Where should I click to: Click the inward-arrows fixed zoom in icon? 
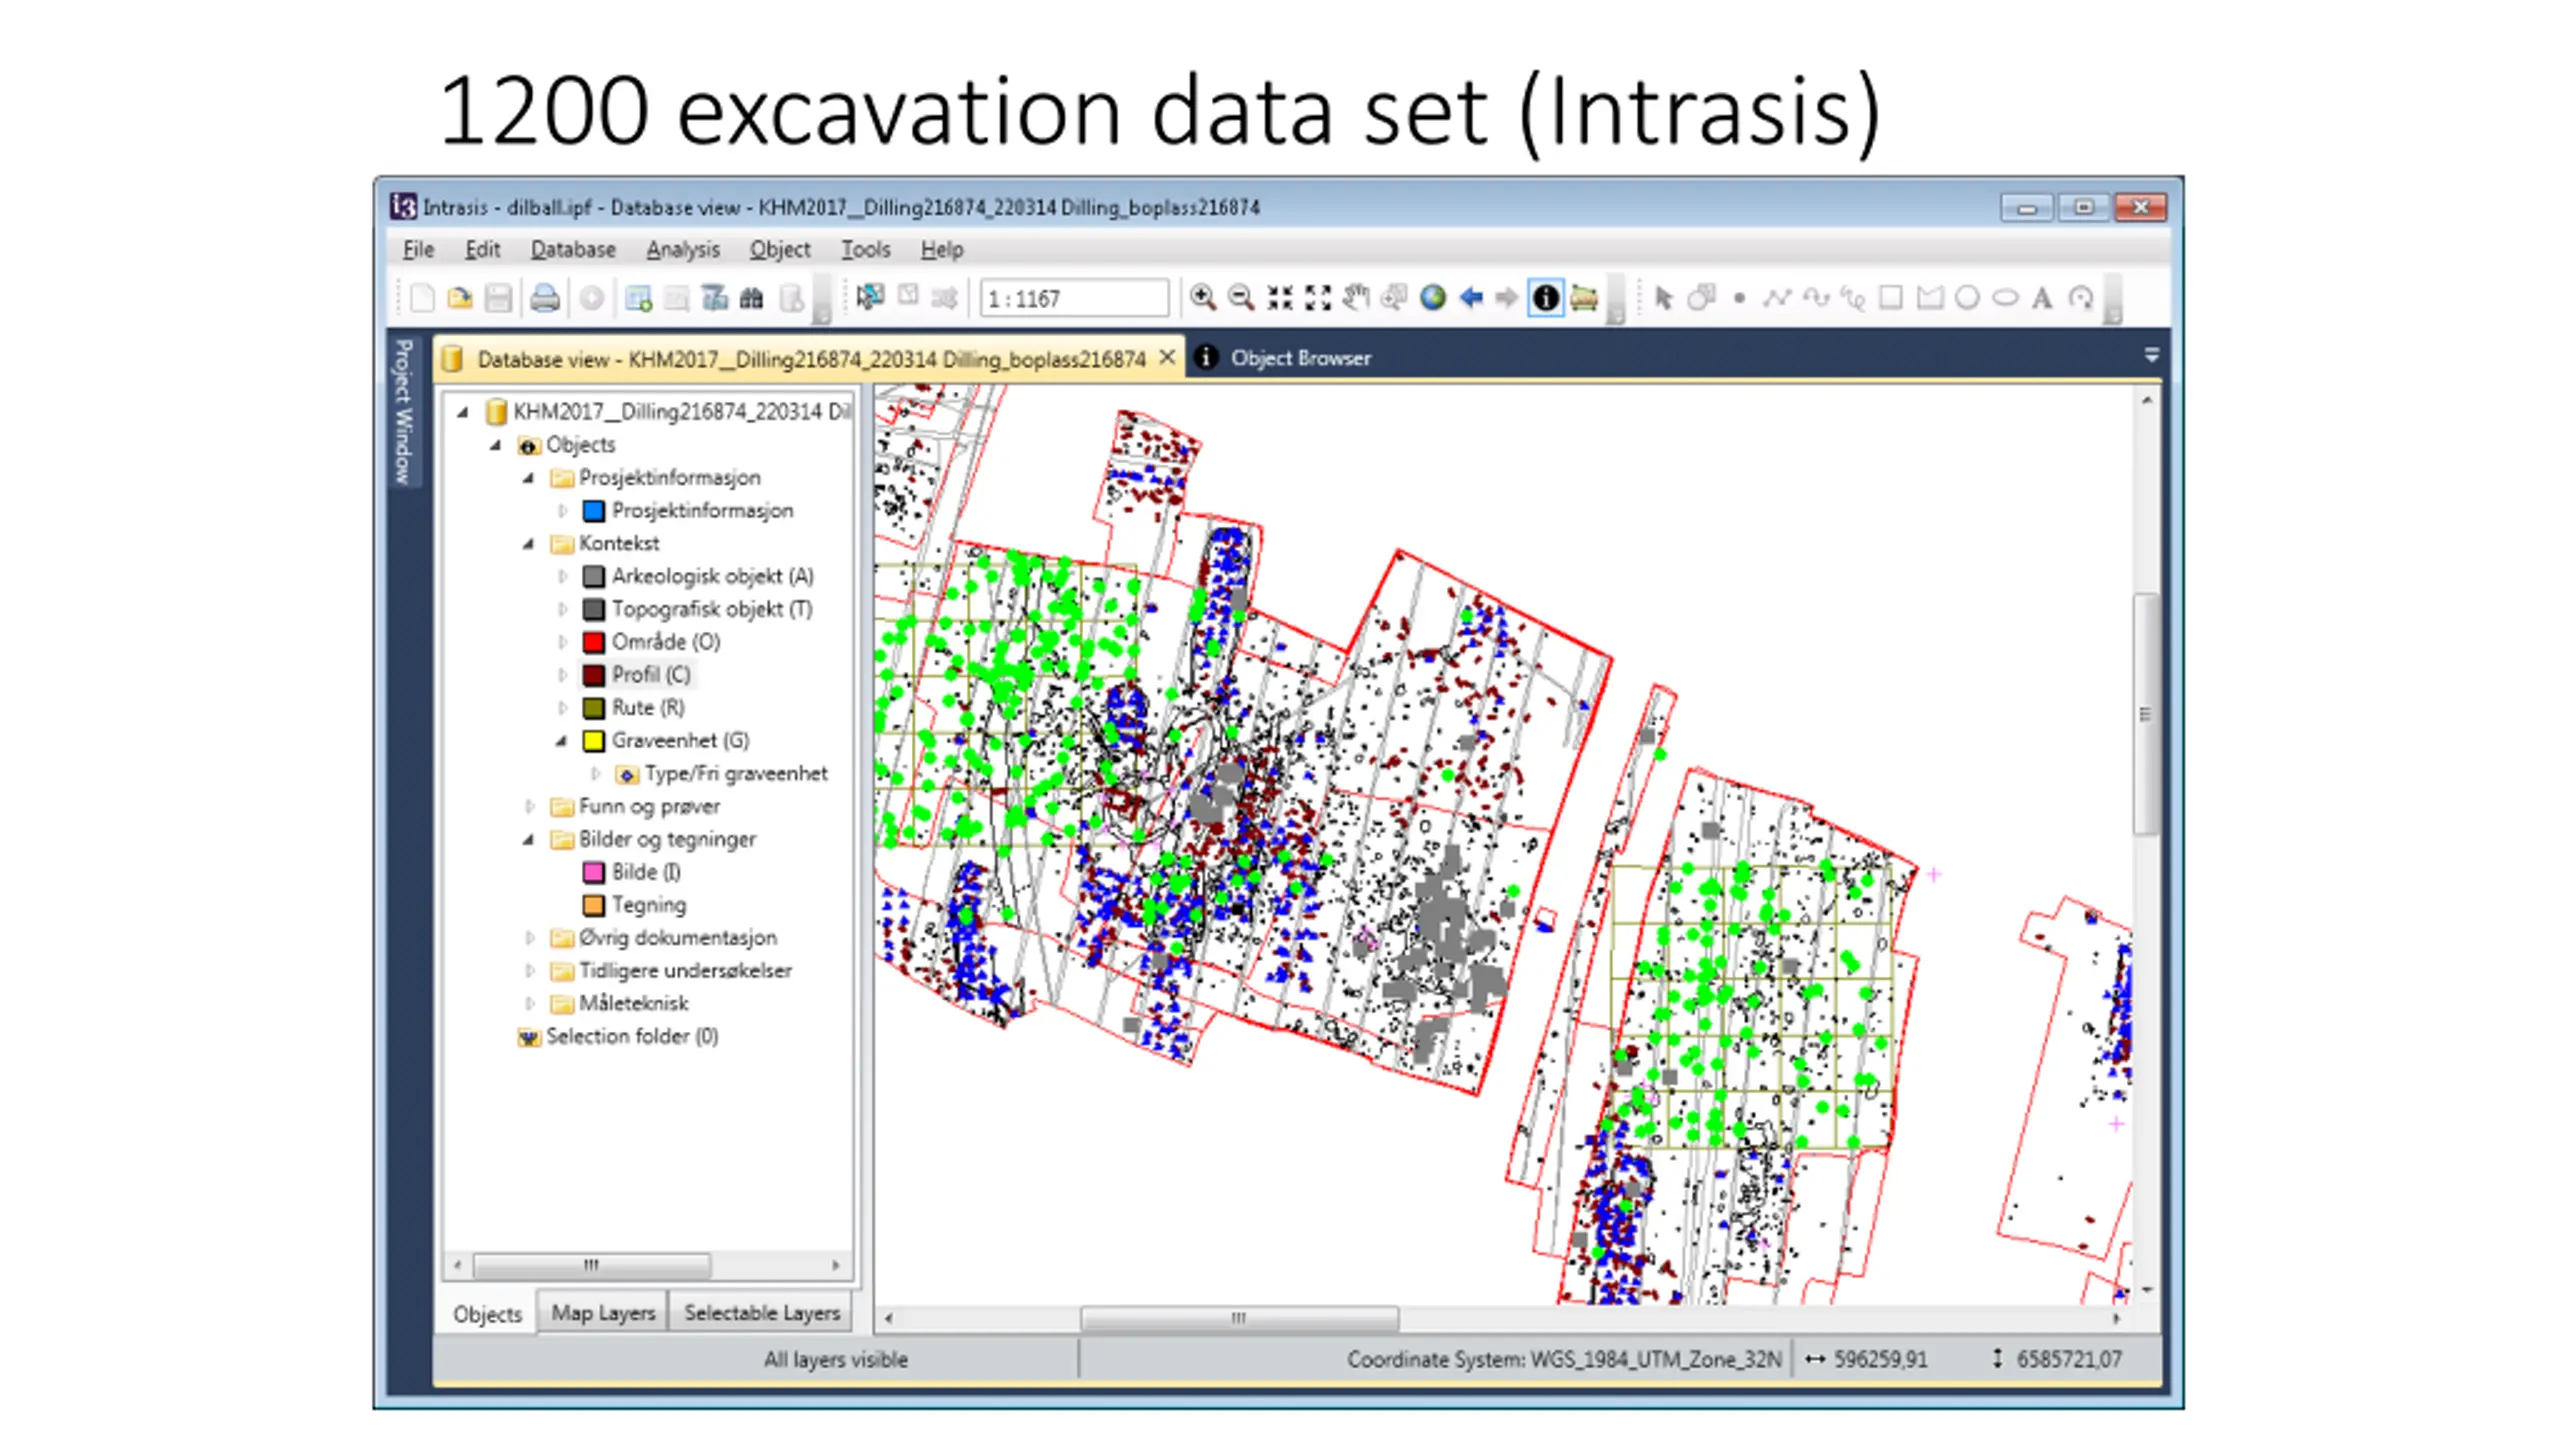[x=1280, y=298]
